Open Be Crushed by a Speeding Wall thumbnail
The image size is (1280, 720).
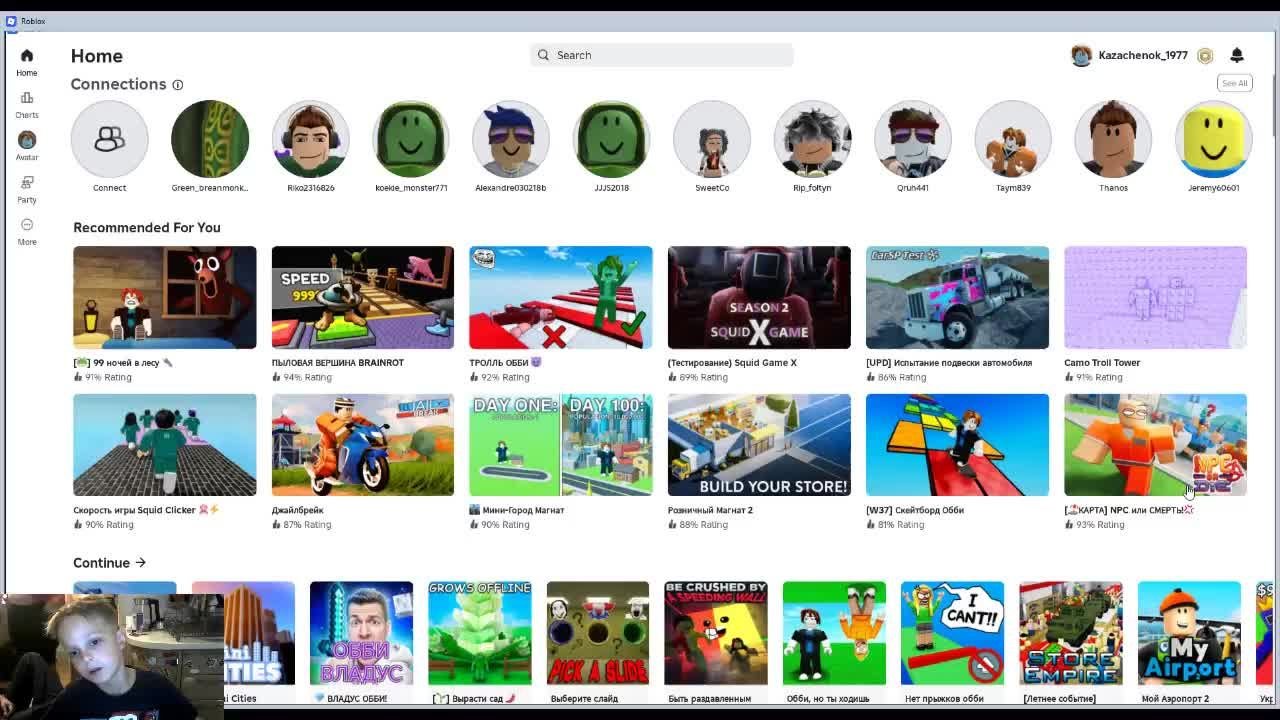tap(716, 633)
